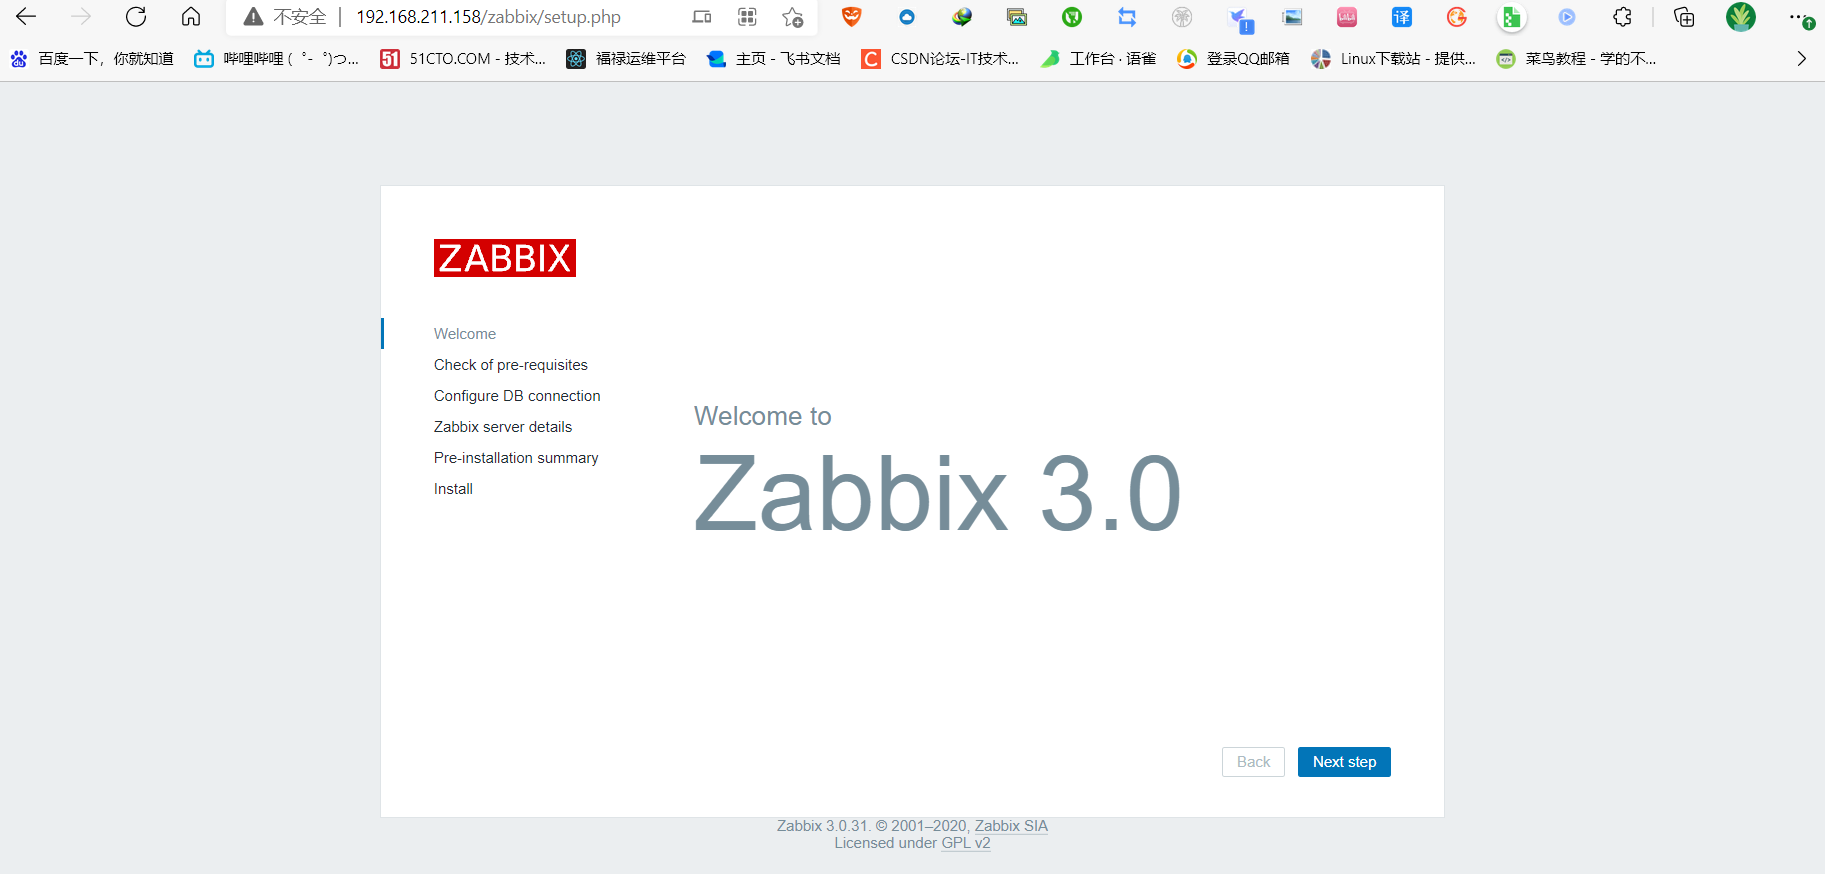Image resolution: width=1825 pixels, height=874 pixels.
Task: Open the green document extension icon
Action: pos(1511,17)
